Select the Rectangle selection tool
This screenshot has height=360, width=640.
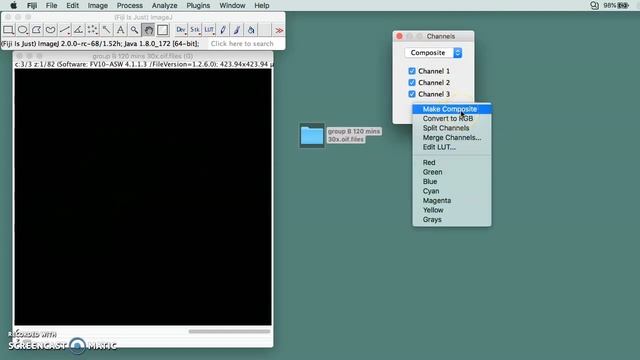(x=9, y=30)
